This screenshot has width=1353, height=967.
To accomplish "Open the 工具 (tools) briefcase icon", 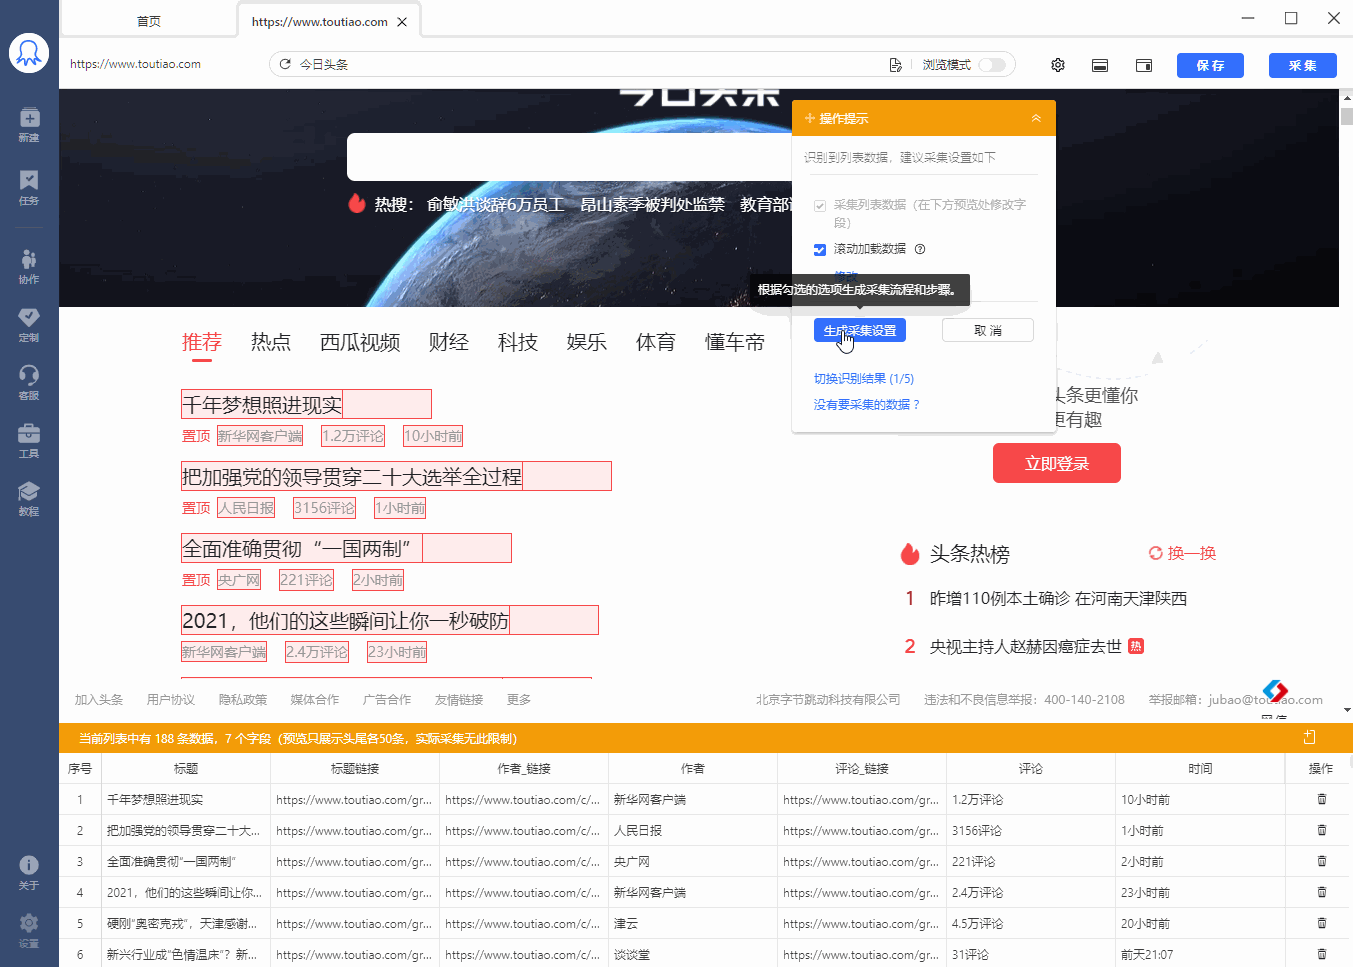I will point(29,440).
